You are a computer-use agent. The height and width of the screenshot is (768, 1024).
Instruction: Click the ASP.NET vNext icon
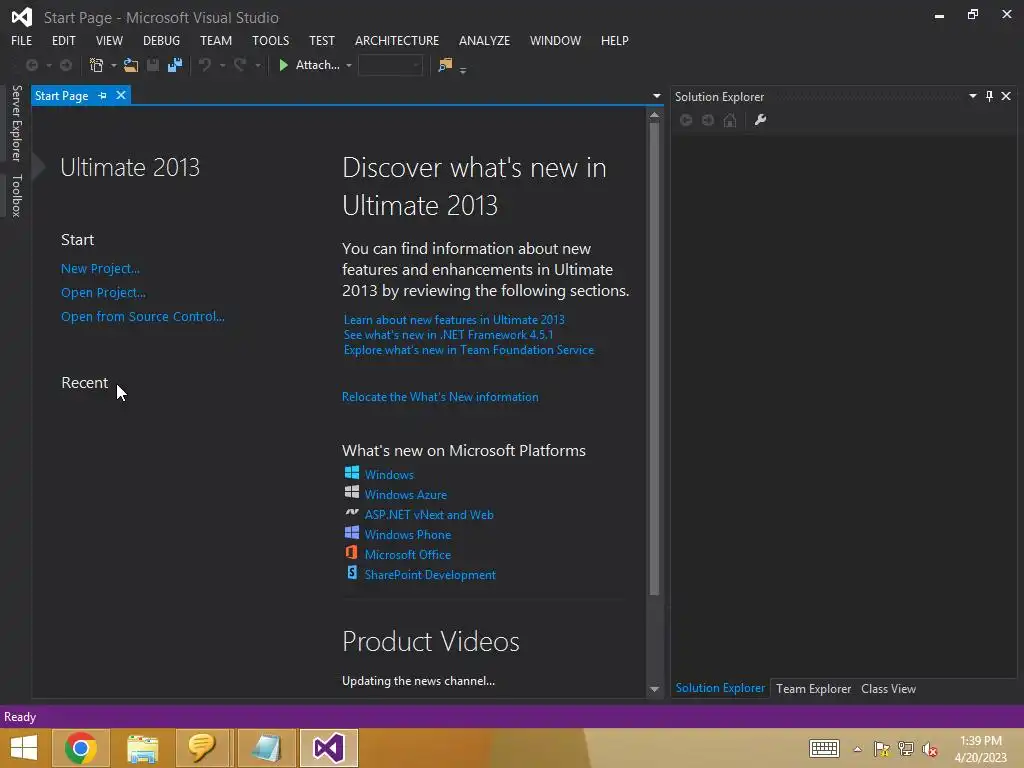351,513
